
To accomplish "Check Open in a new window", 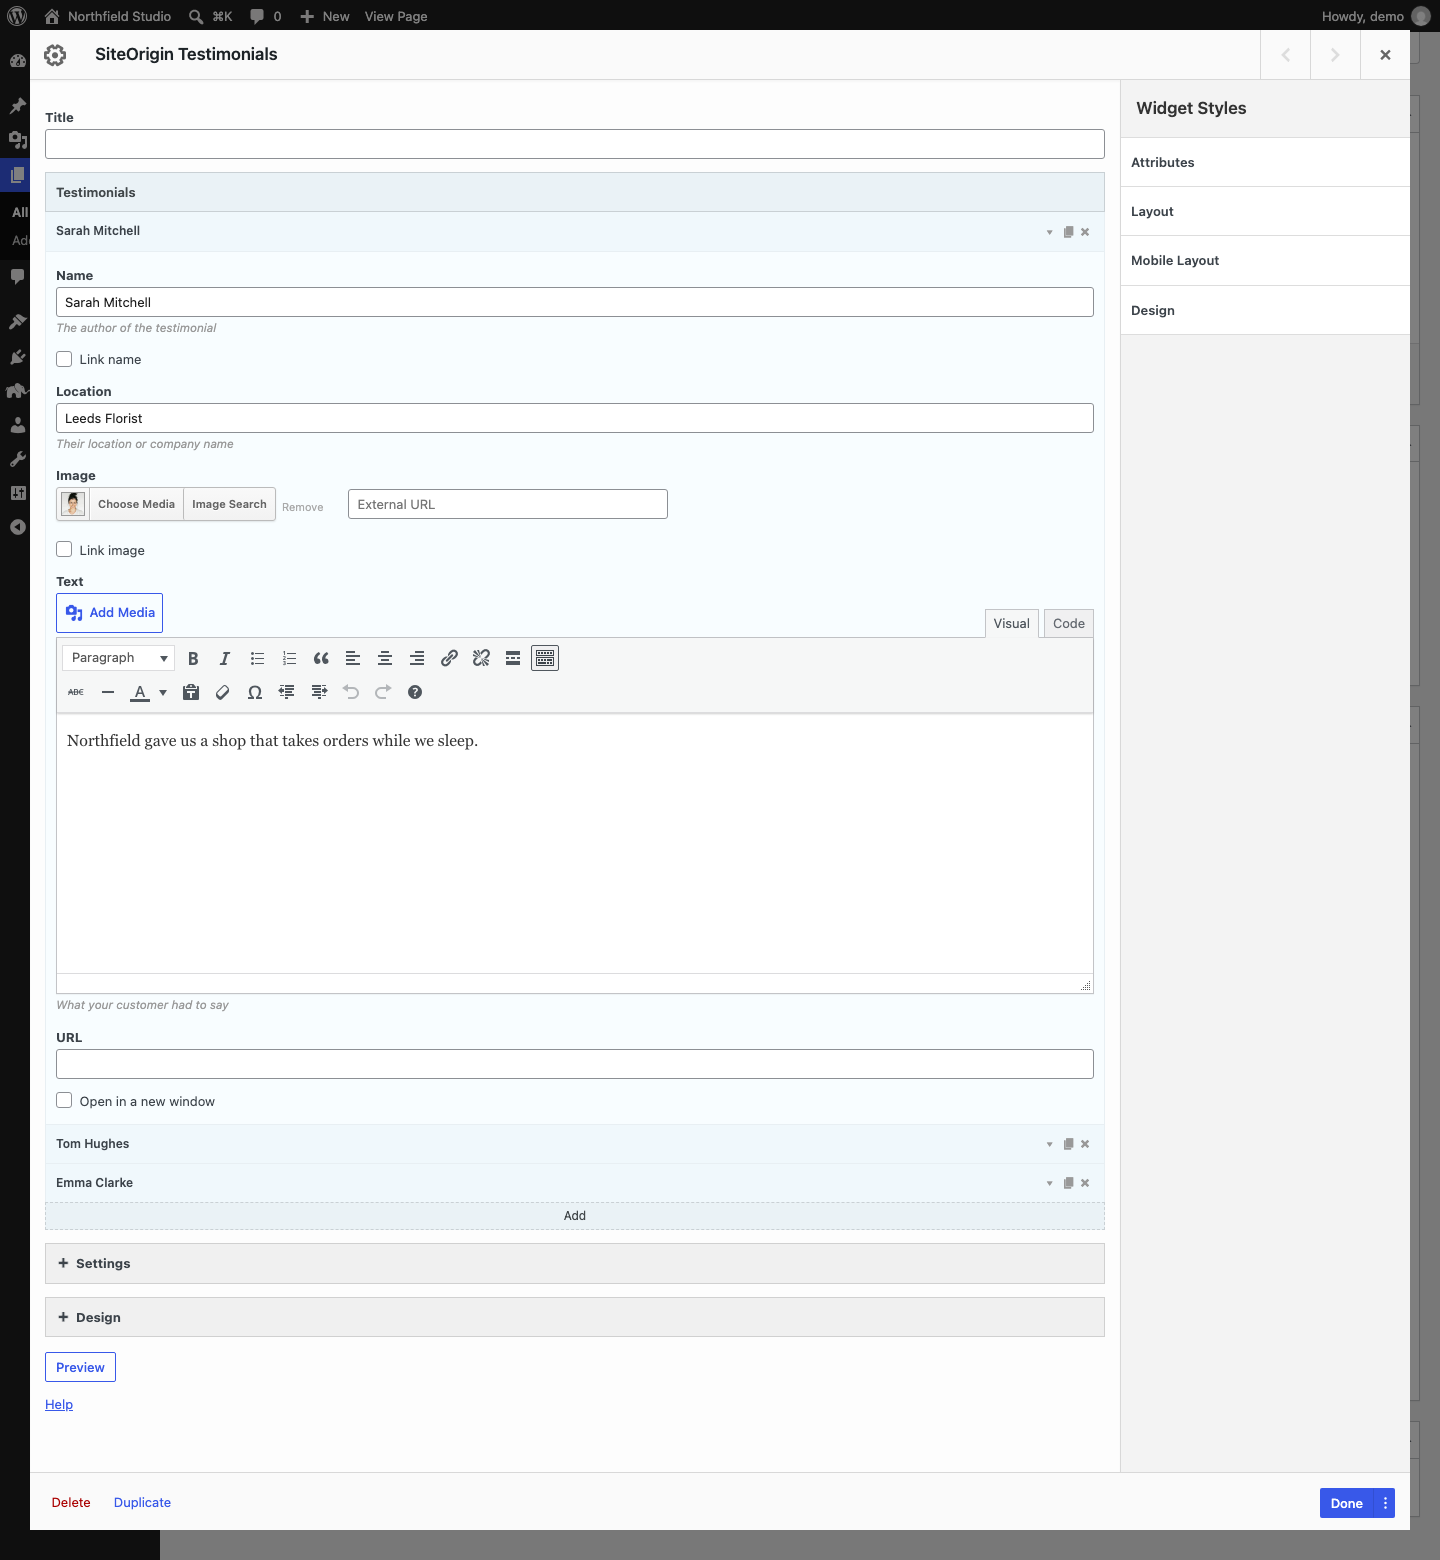I will coord(64,1100).
